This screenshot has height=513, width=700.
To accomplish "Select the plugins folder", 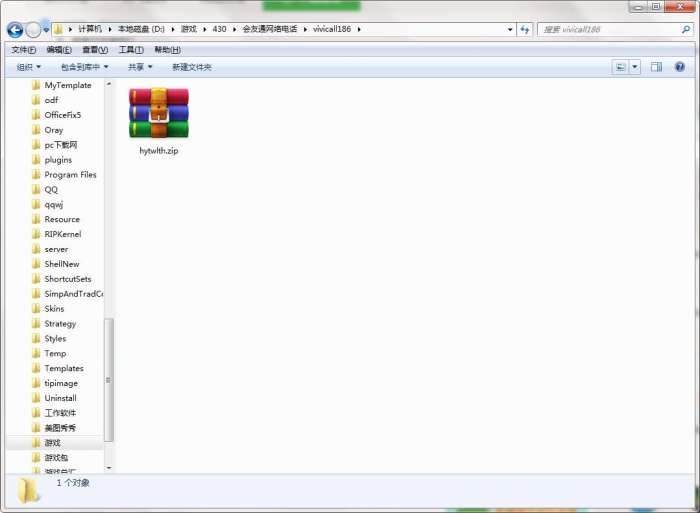I will click(58, 160).
